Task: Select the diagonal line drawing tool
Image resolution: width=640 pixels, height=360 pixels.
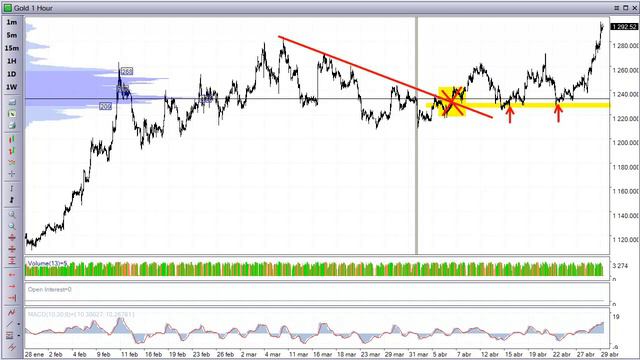Action: coord(10,324)
